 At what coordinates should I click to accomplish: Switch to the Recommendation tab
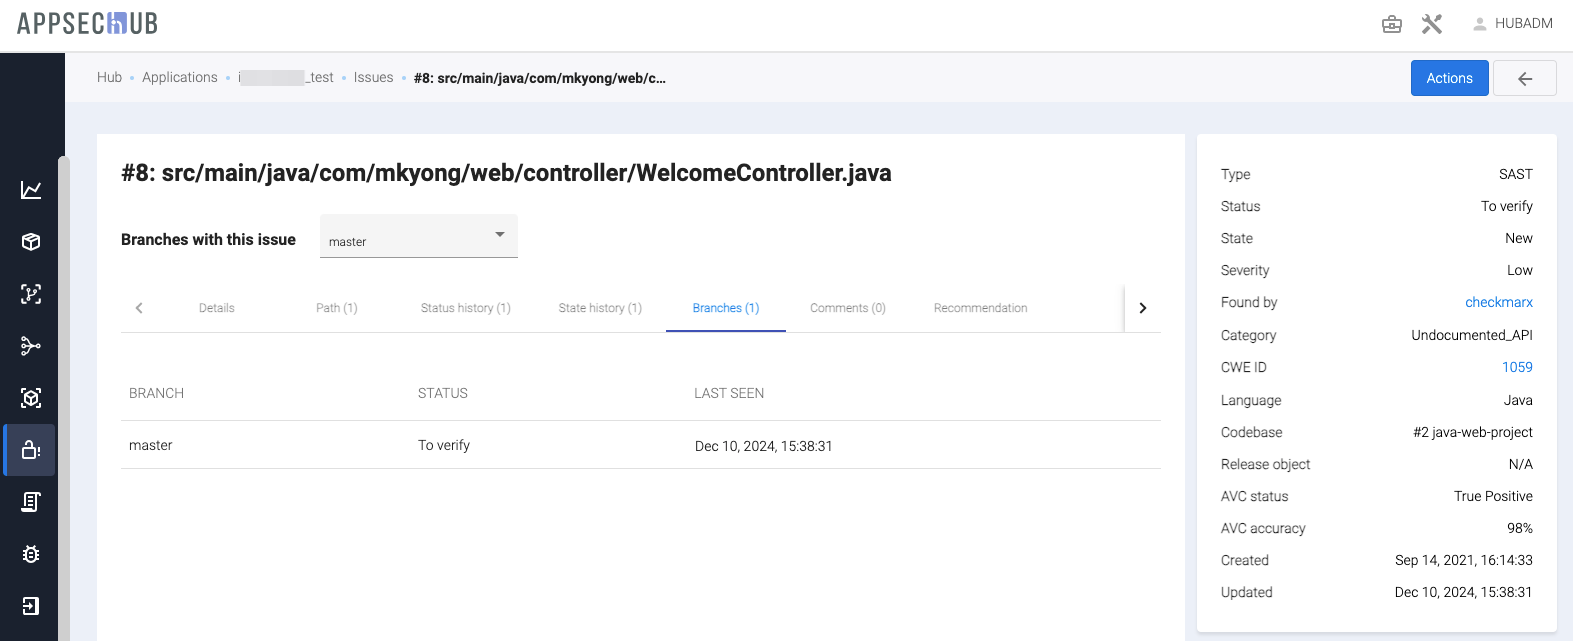980,308
